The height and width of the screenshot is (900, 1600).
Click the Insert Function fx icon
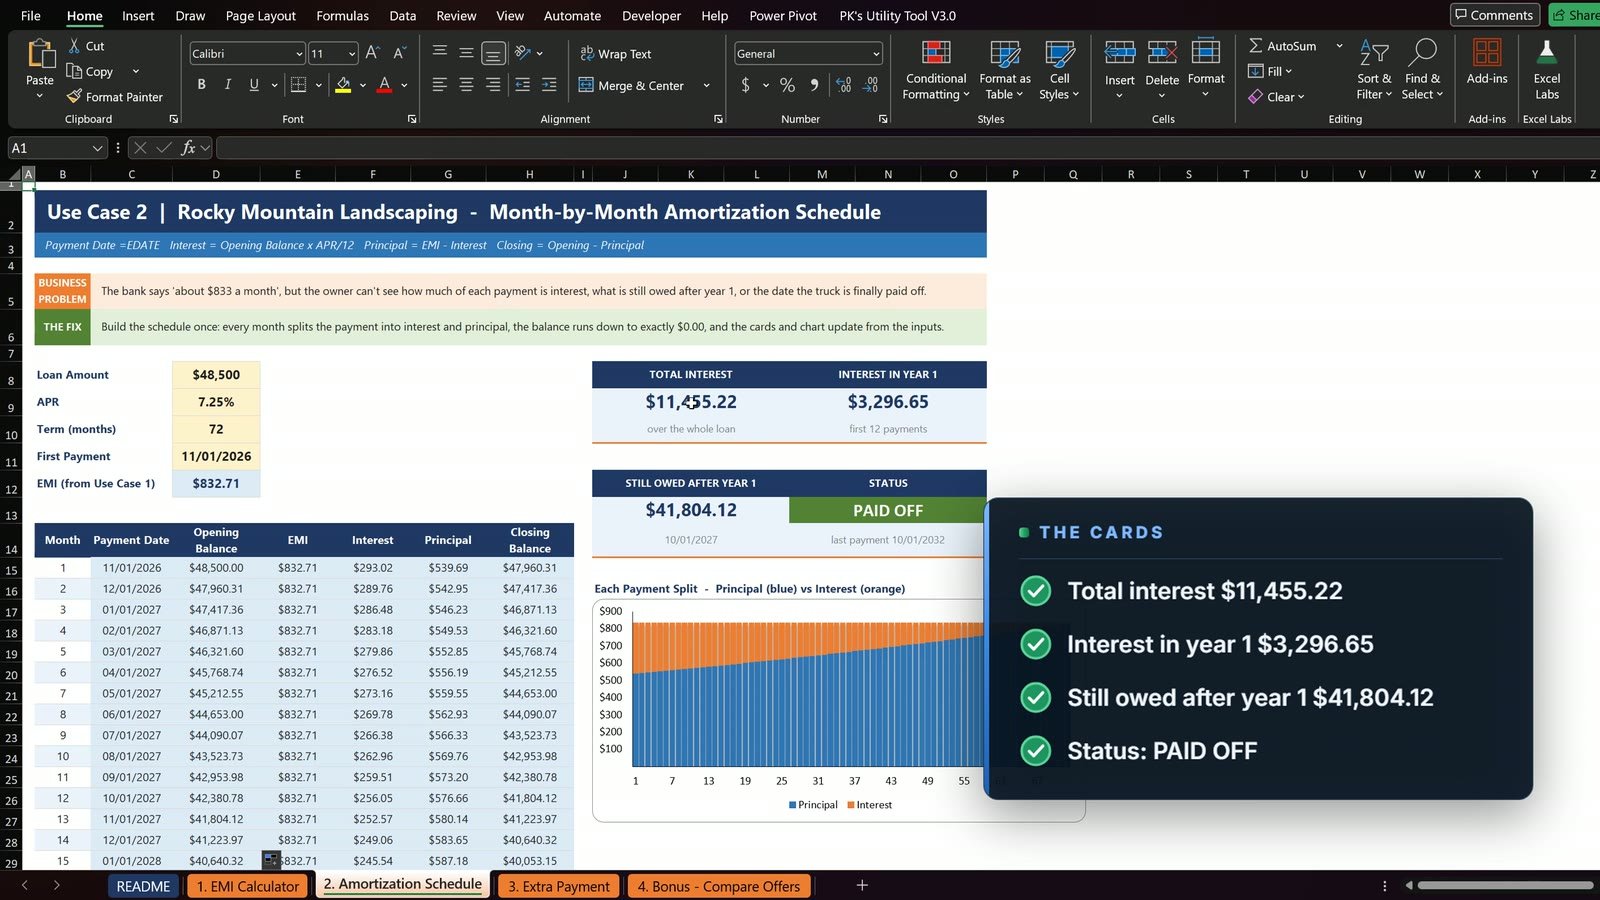188,148
